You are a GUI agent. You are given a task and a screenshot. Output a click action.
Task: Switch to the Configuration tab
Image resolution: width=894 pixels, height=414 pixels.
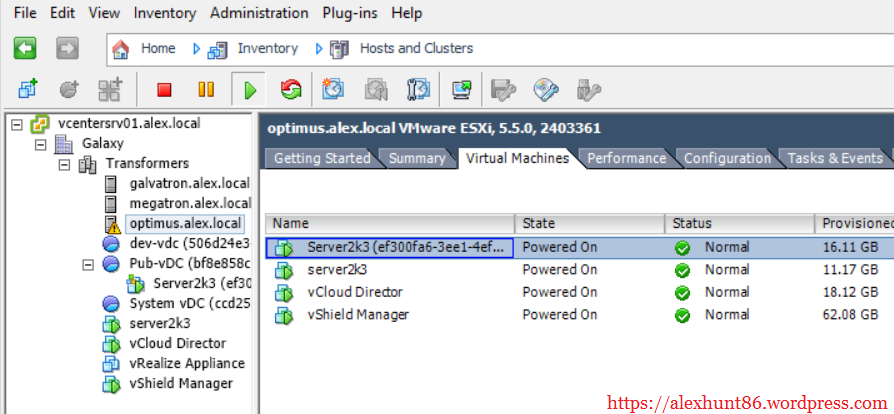pyautogui.click(x=727, y=158)
